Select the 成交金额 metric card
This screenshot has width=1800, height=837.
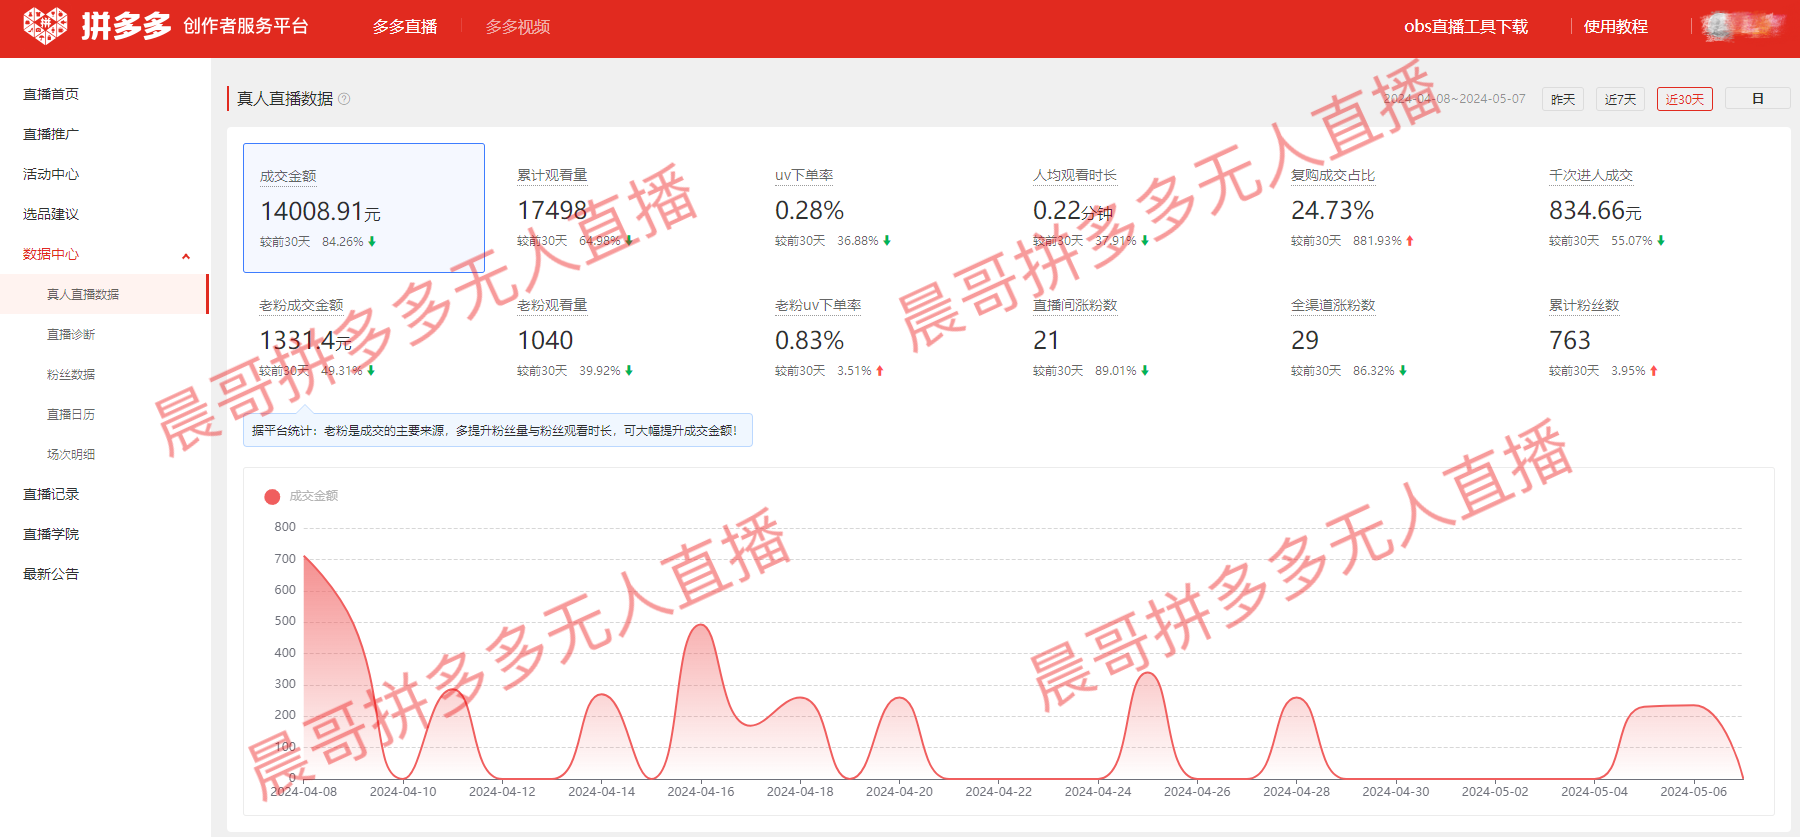pyautogui.click(x=364, y=208)
